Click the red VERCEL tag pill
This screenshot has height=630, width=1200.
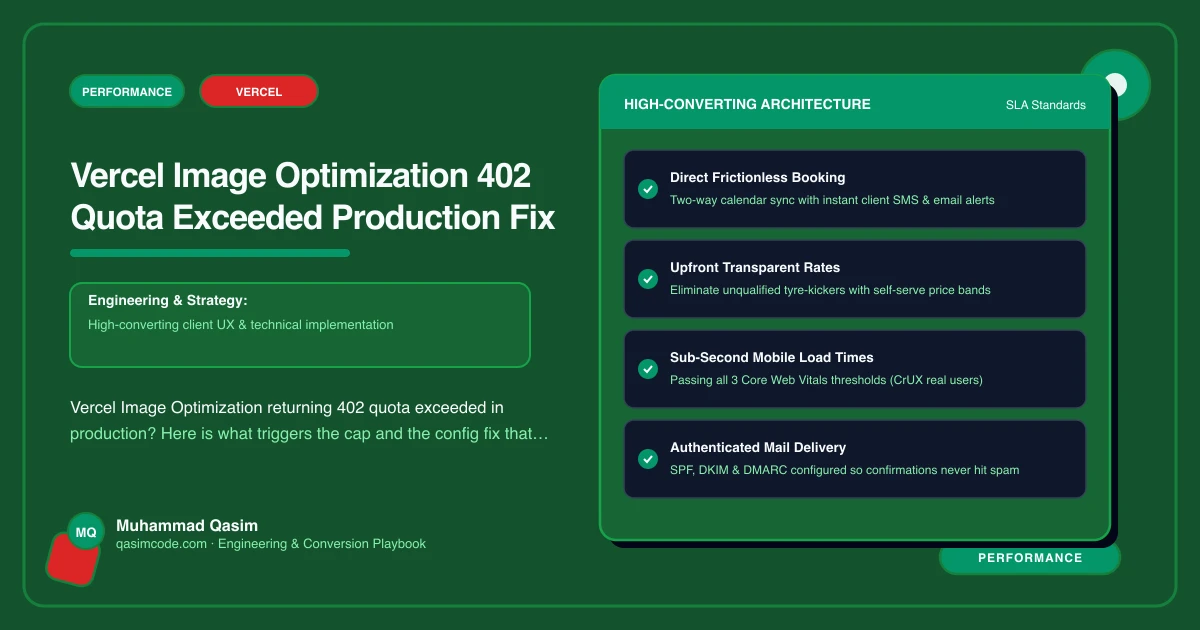pyautogui.click(x=259, y=91)
